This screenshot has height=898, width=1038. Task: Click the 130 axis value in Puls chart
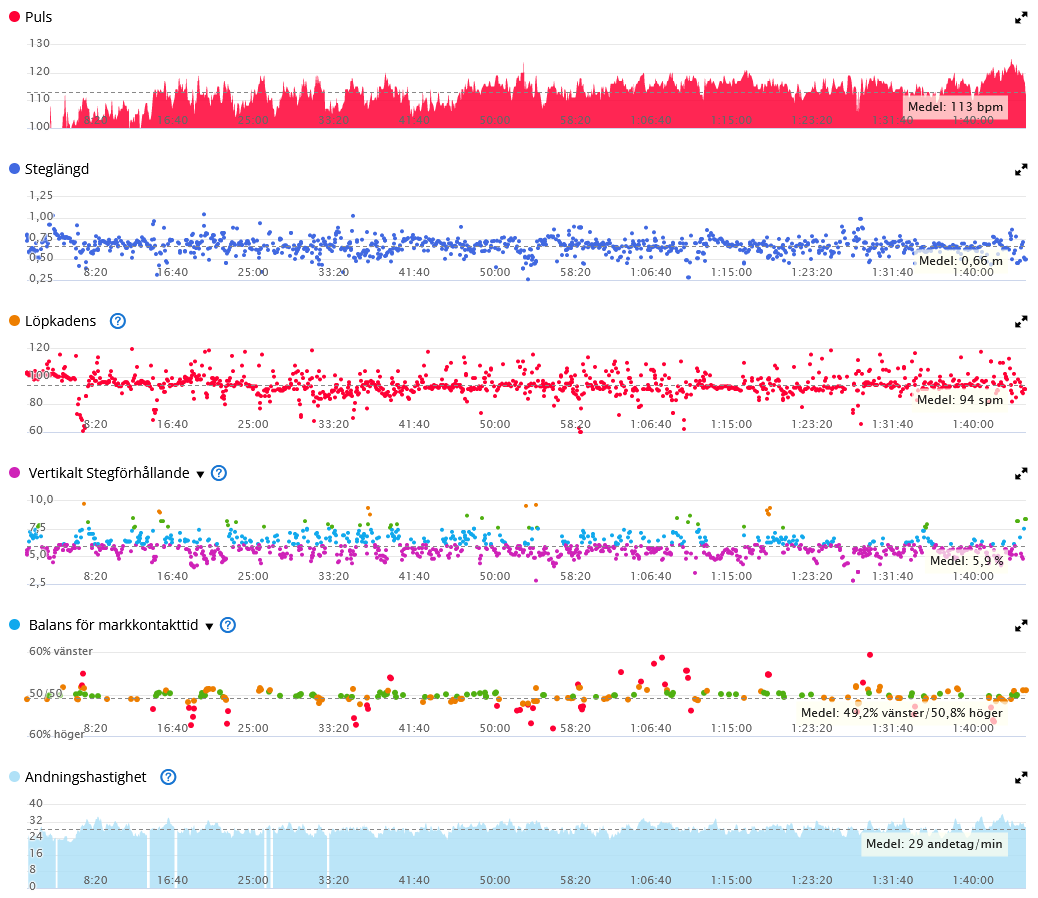point(39,44)
